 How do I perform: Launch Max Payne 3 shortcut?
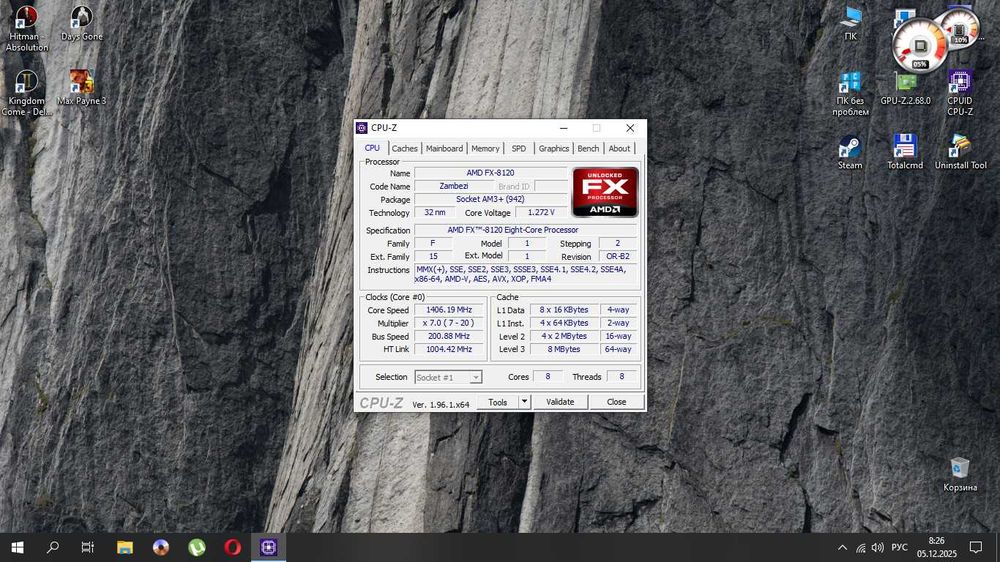point(82,87)
